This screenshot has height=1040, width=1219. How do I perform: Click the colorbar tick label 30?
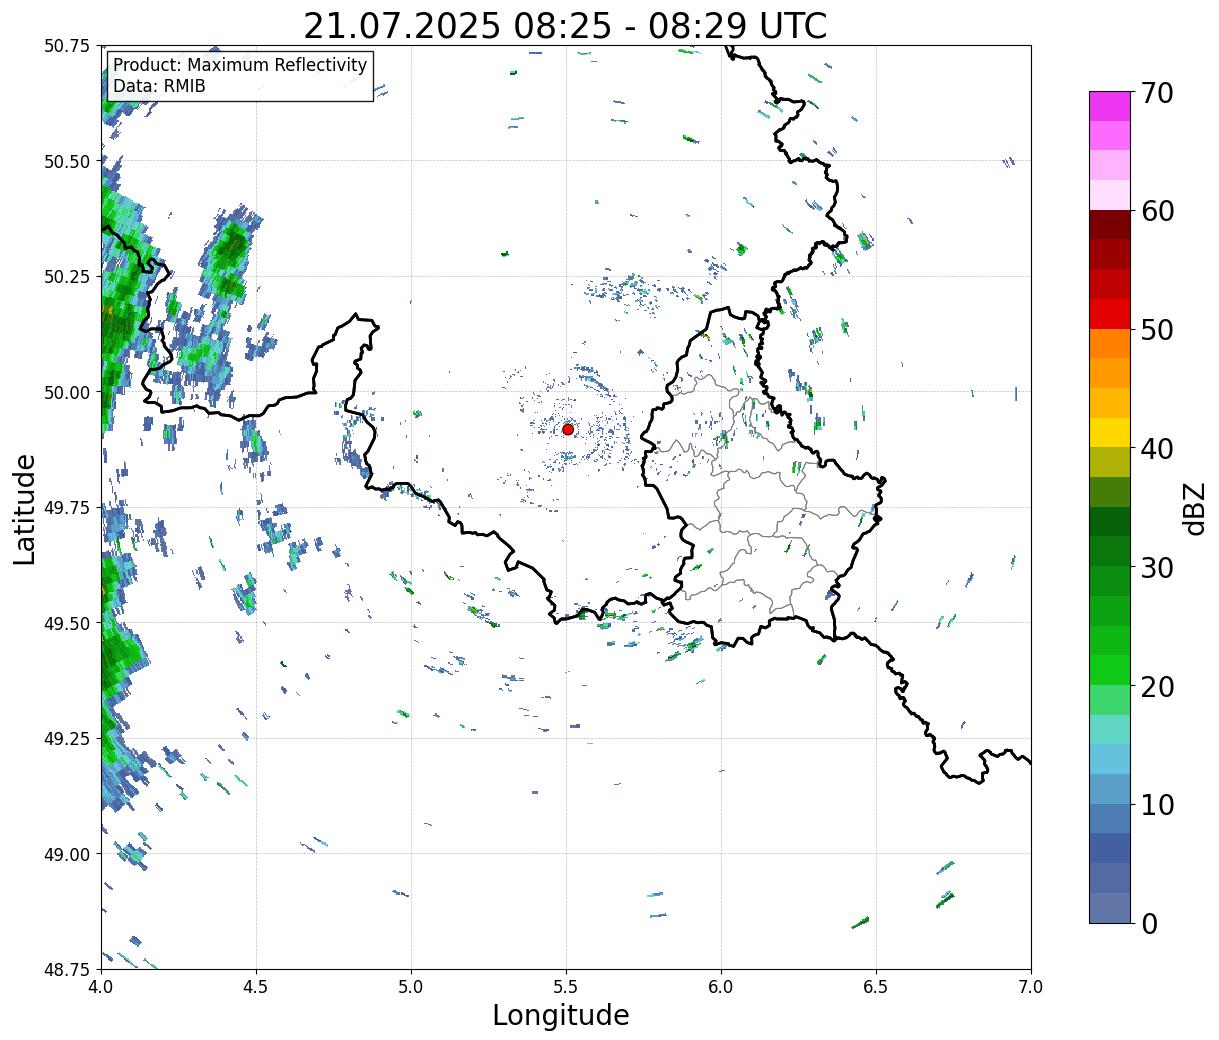(1158, 568)
